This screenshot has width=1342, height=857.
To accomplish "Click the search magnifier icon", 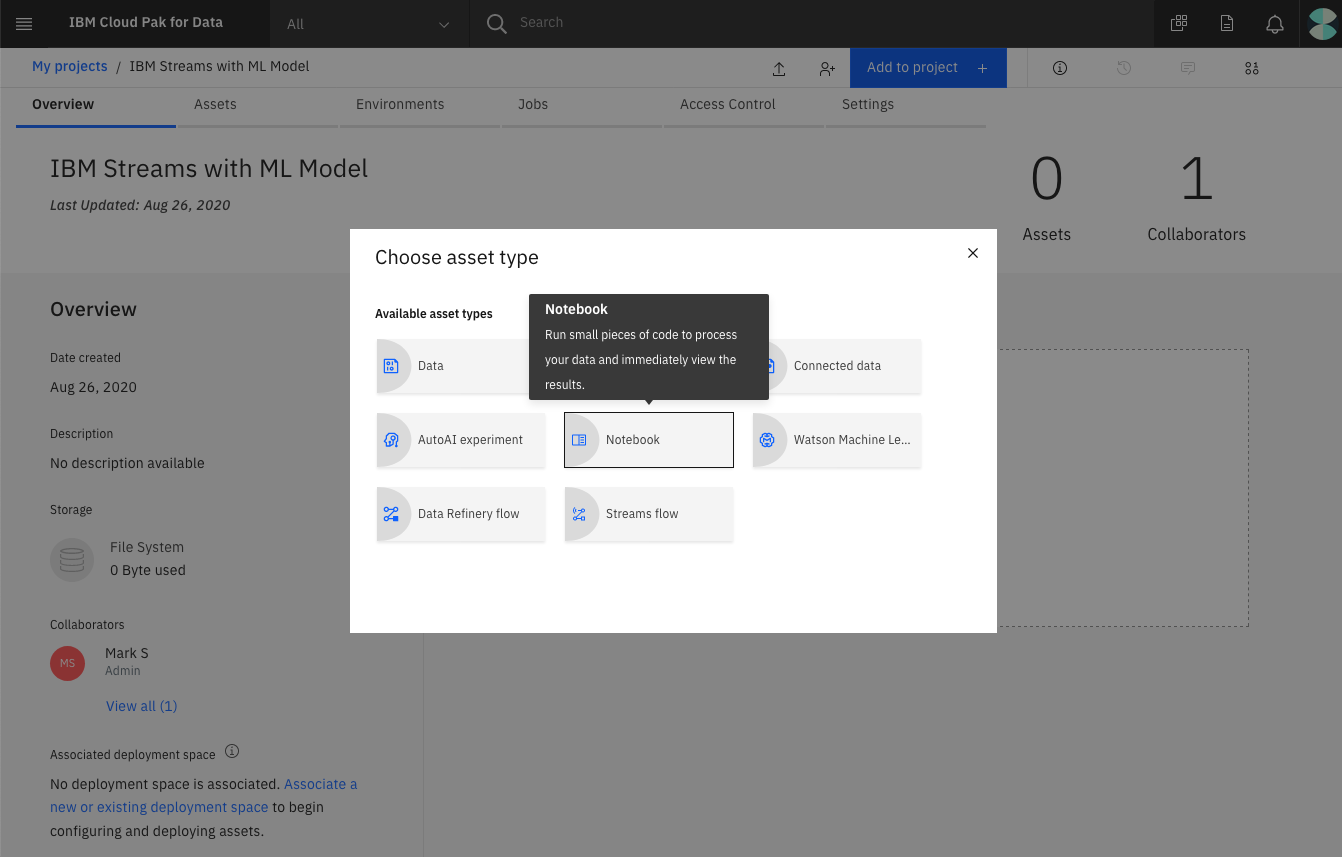I will point(496,24).
